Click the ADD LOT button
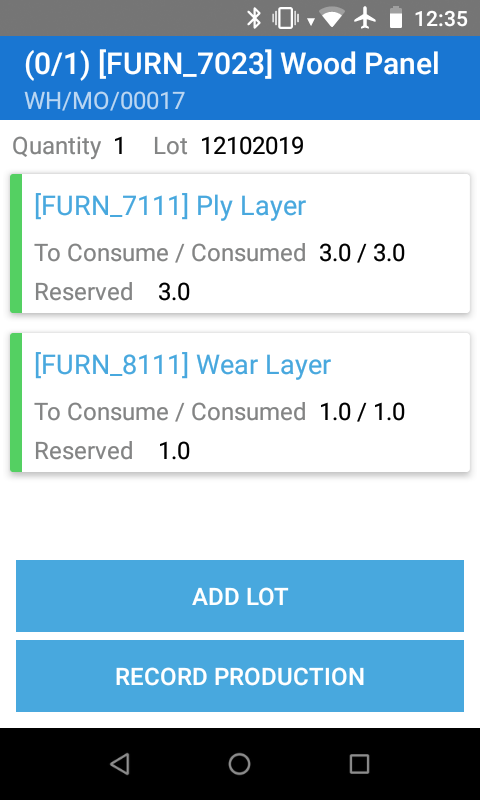 tap(240, 596)
